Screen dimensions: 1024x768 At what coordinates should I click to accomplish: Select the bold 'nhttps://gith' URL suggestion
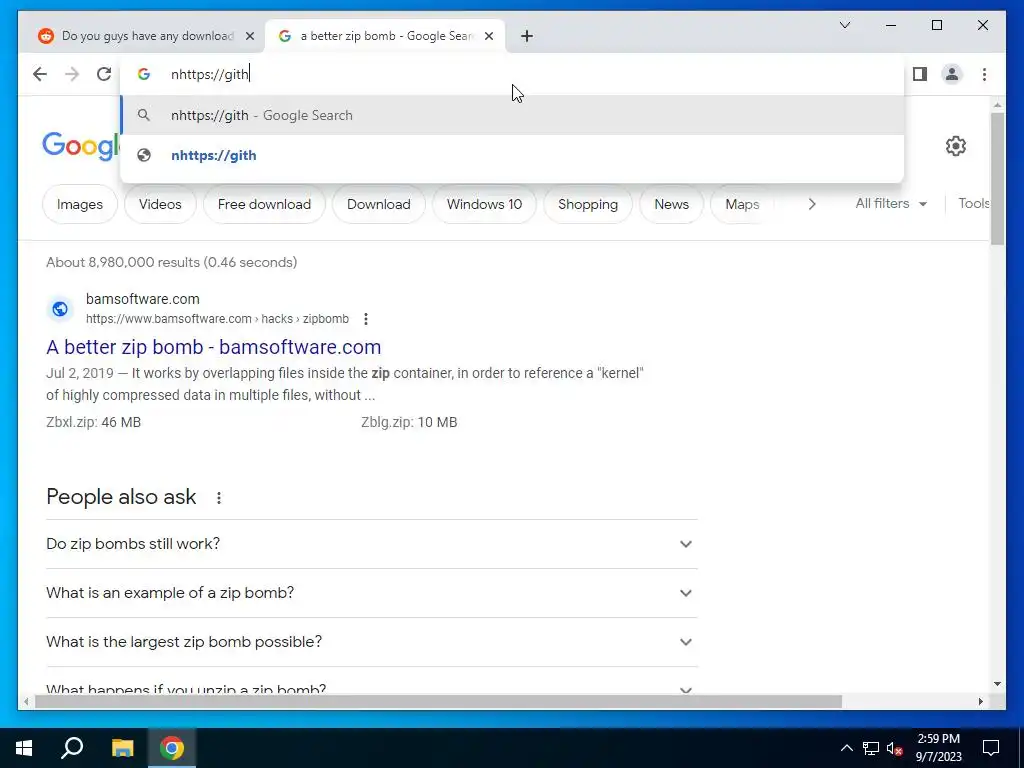[512, 155]
